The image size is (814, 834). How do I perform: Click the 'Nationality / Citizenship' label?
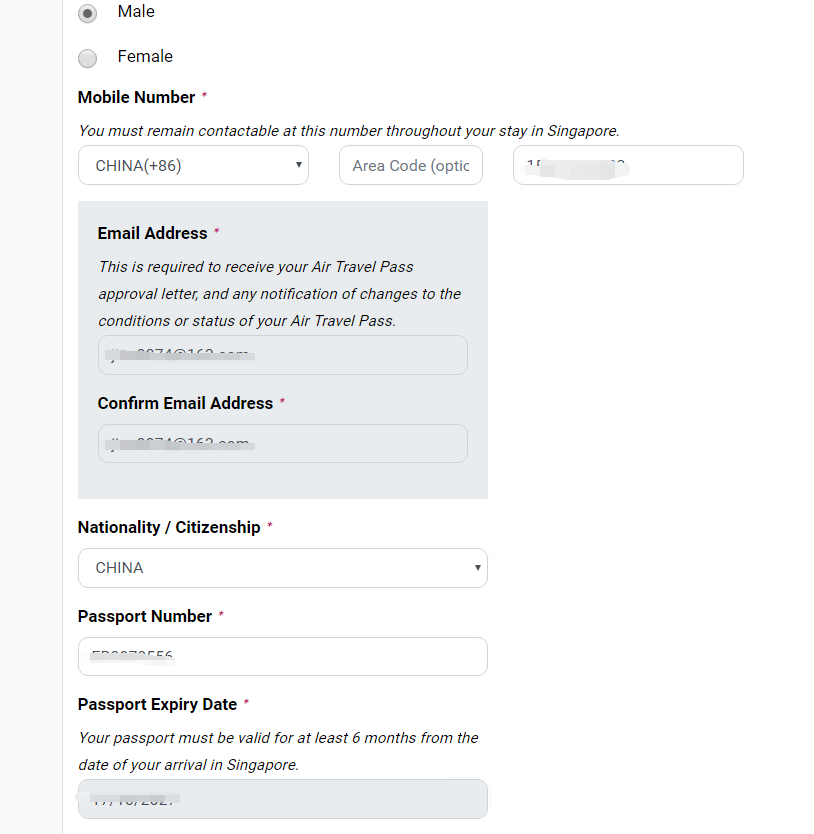[169, 528]
